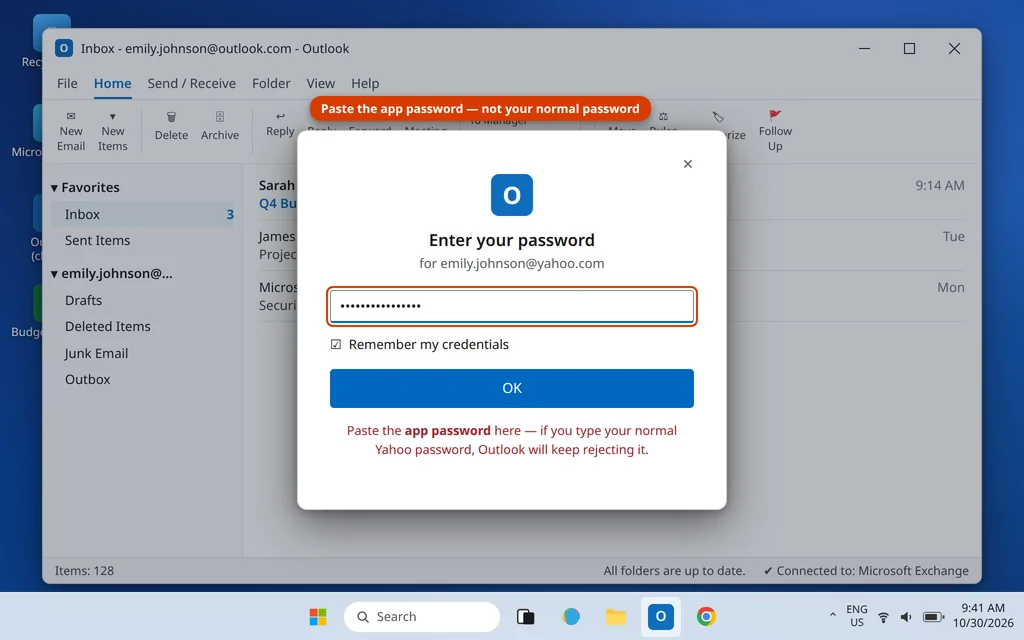Click the Archive ribbon button
Viewport: 1024px width, 640px height.
[x=219, y=125]
